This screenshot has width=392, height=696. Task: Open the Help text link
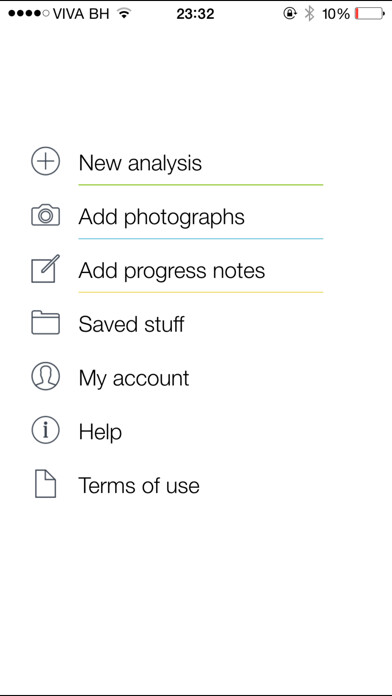click(x=100, y=432)
